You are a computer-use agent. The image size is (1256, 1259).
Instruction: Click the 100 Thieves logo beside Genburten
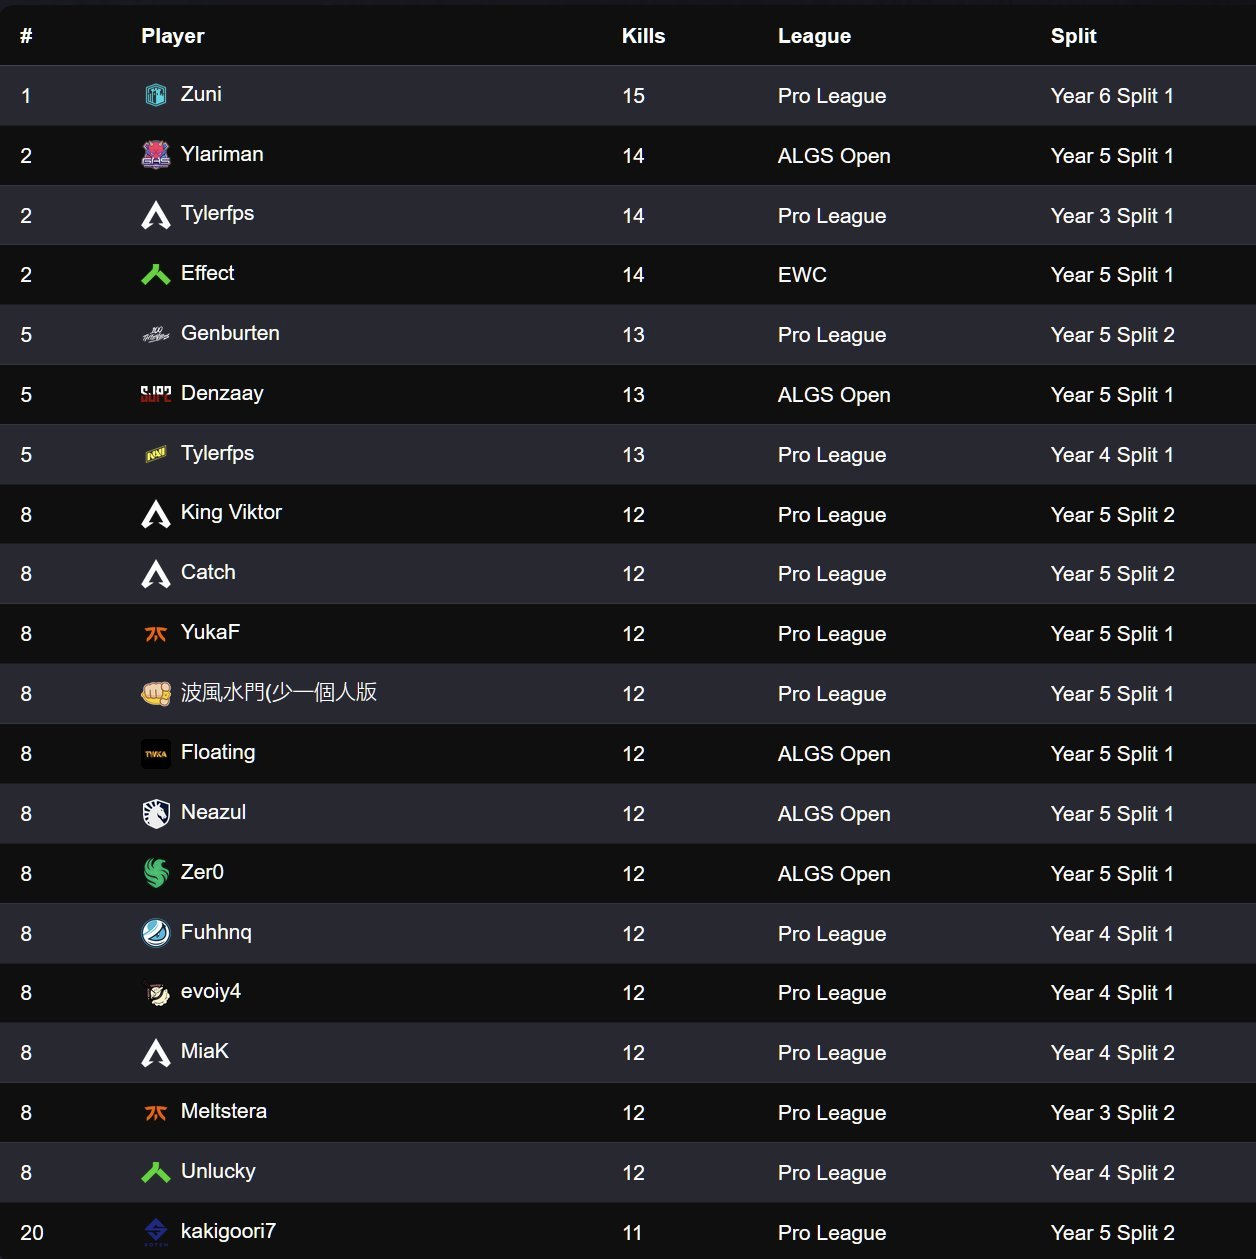156,334
